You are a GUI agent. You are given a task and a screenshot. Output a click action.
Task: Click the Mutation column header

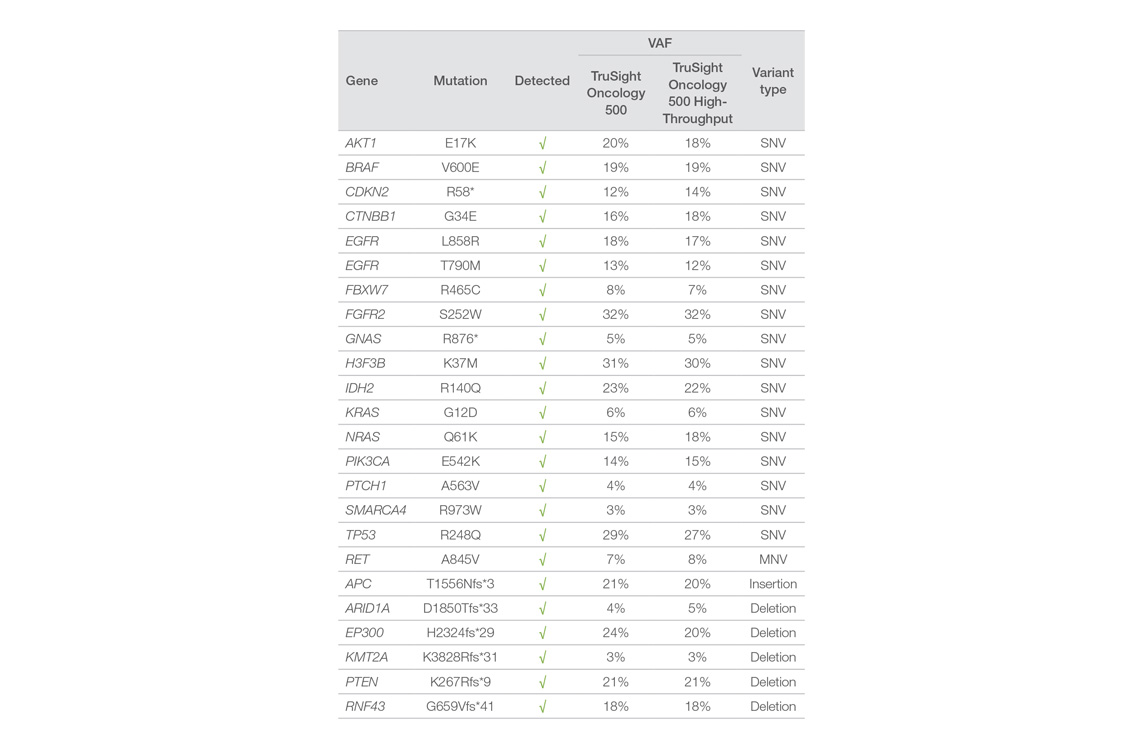(460, 81)
